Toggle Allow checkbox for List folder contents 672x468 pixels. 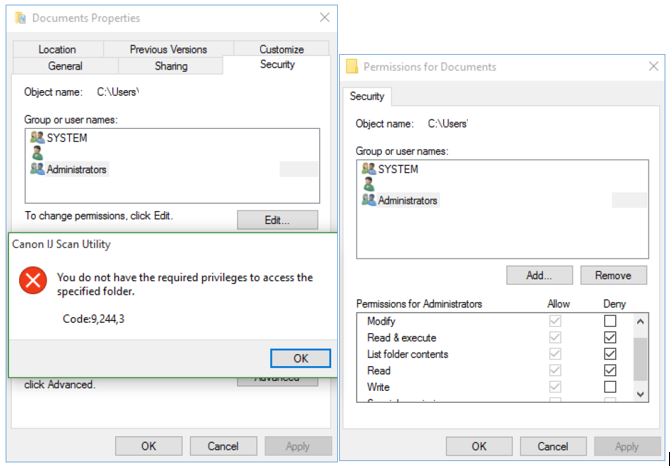pos(555,354)
